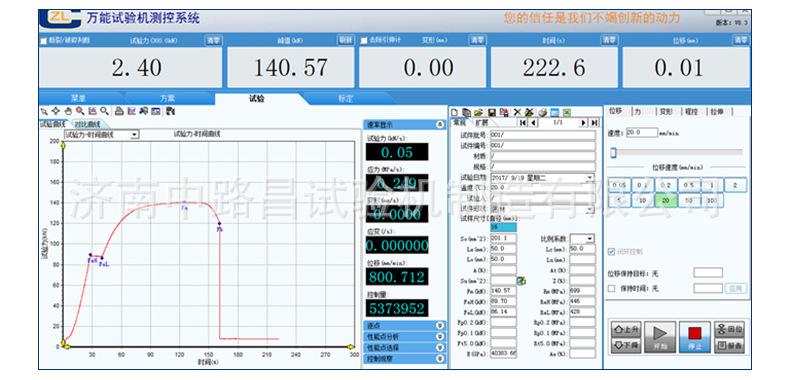Screen dimensions: 790x380
Task: Click the new blank document icon
Action: point(454,112)
